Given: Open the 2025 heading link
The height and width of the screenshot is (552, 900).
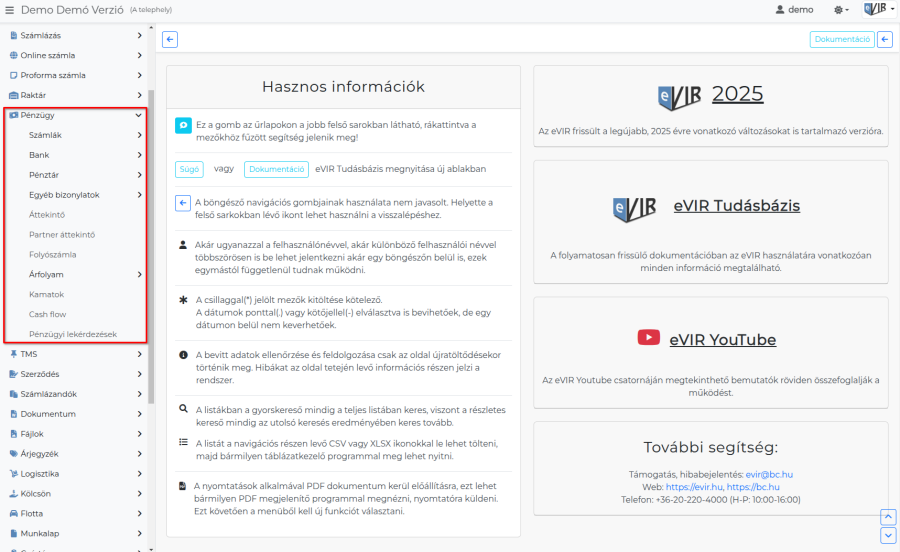Looking at the screenshot, I should pos(738,94).
